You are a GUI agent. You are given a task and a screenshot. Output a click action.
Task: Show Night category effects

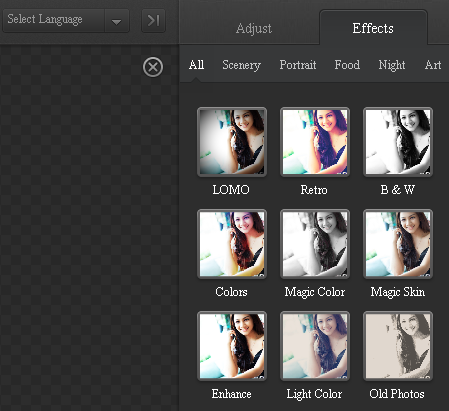coord(392,65)
